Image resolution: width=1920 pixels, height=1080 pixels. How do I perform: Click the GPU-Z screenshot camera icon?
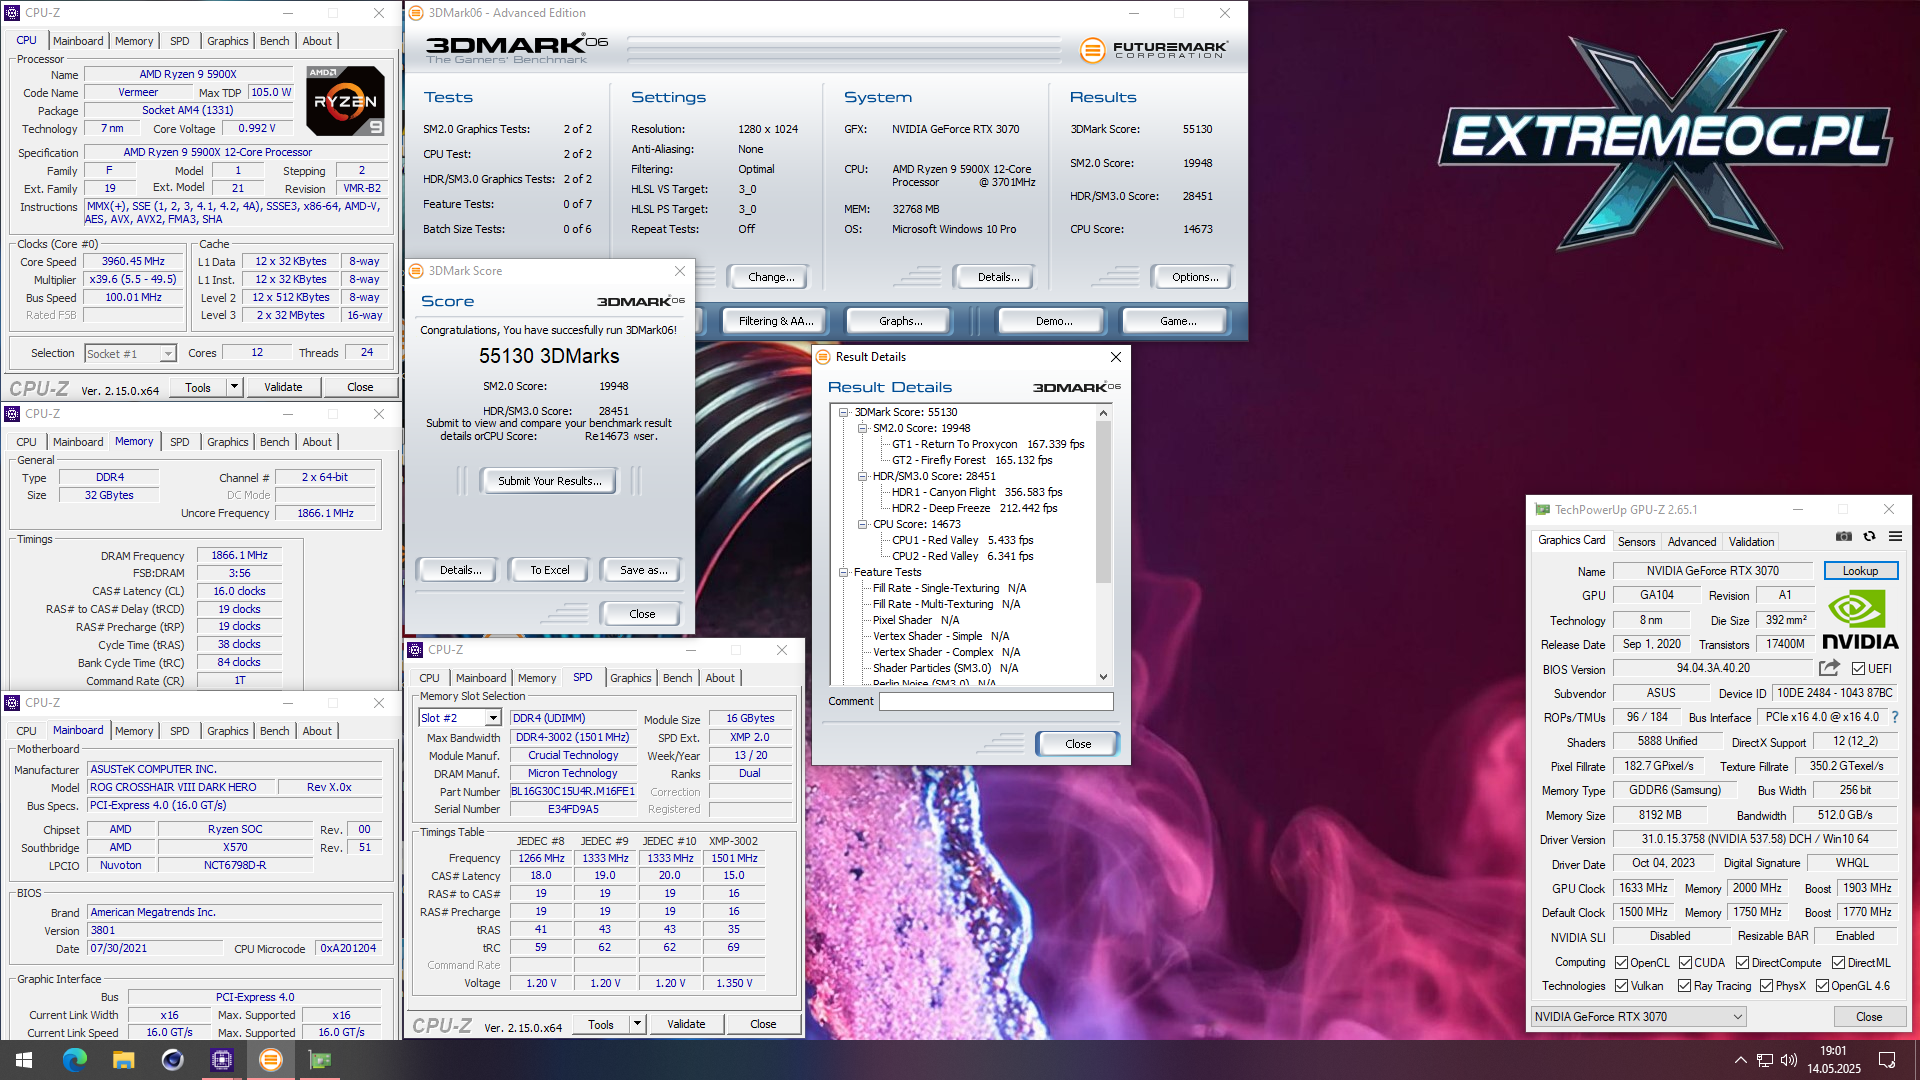click(1844, 537)
